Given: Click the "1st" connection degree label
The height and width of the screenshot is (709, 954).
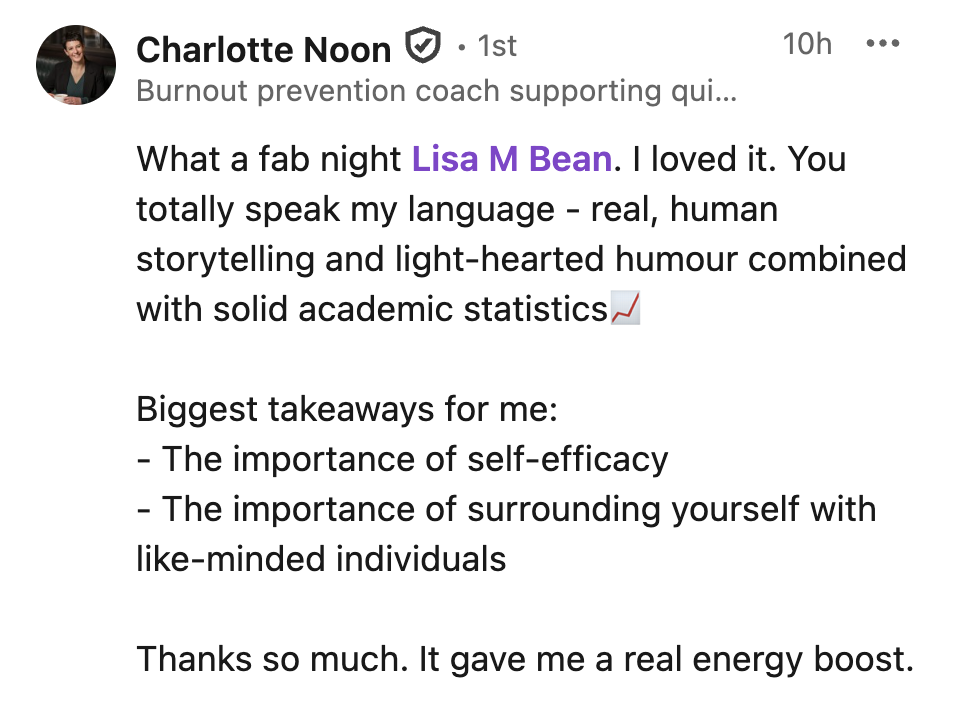Looking at the screenshot, I should [x=497, y=47].
